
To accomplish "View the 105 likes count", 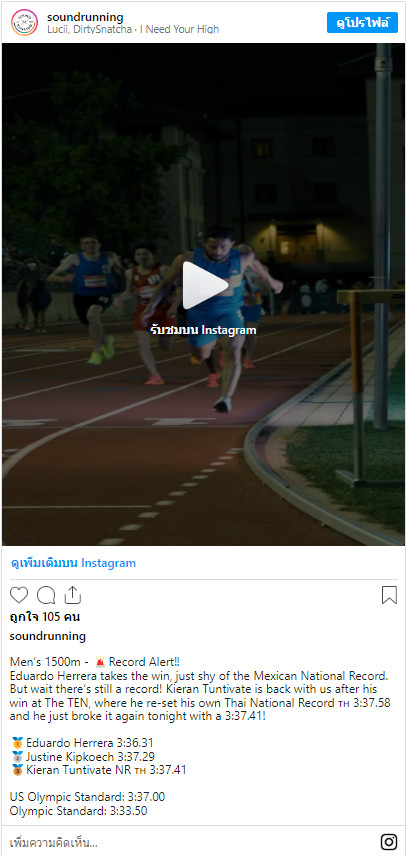I will click(x=45, y=617).
